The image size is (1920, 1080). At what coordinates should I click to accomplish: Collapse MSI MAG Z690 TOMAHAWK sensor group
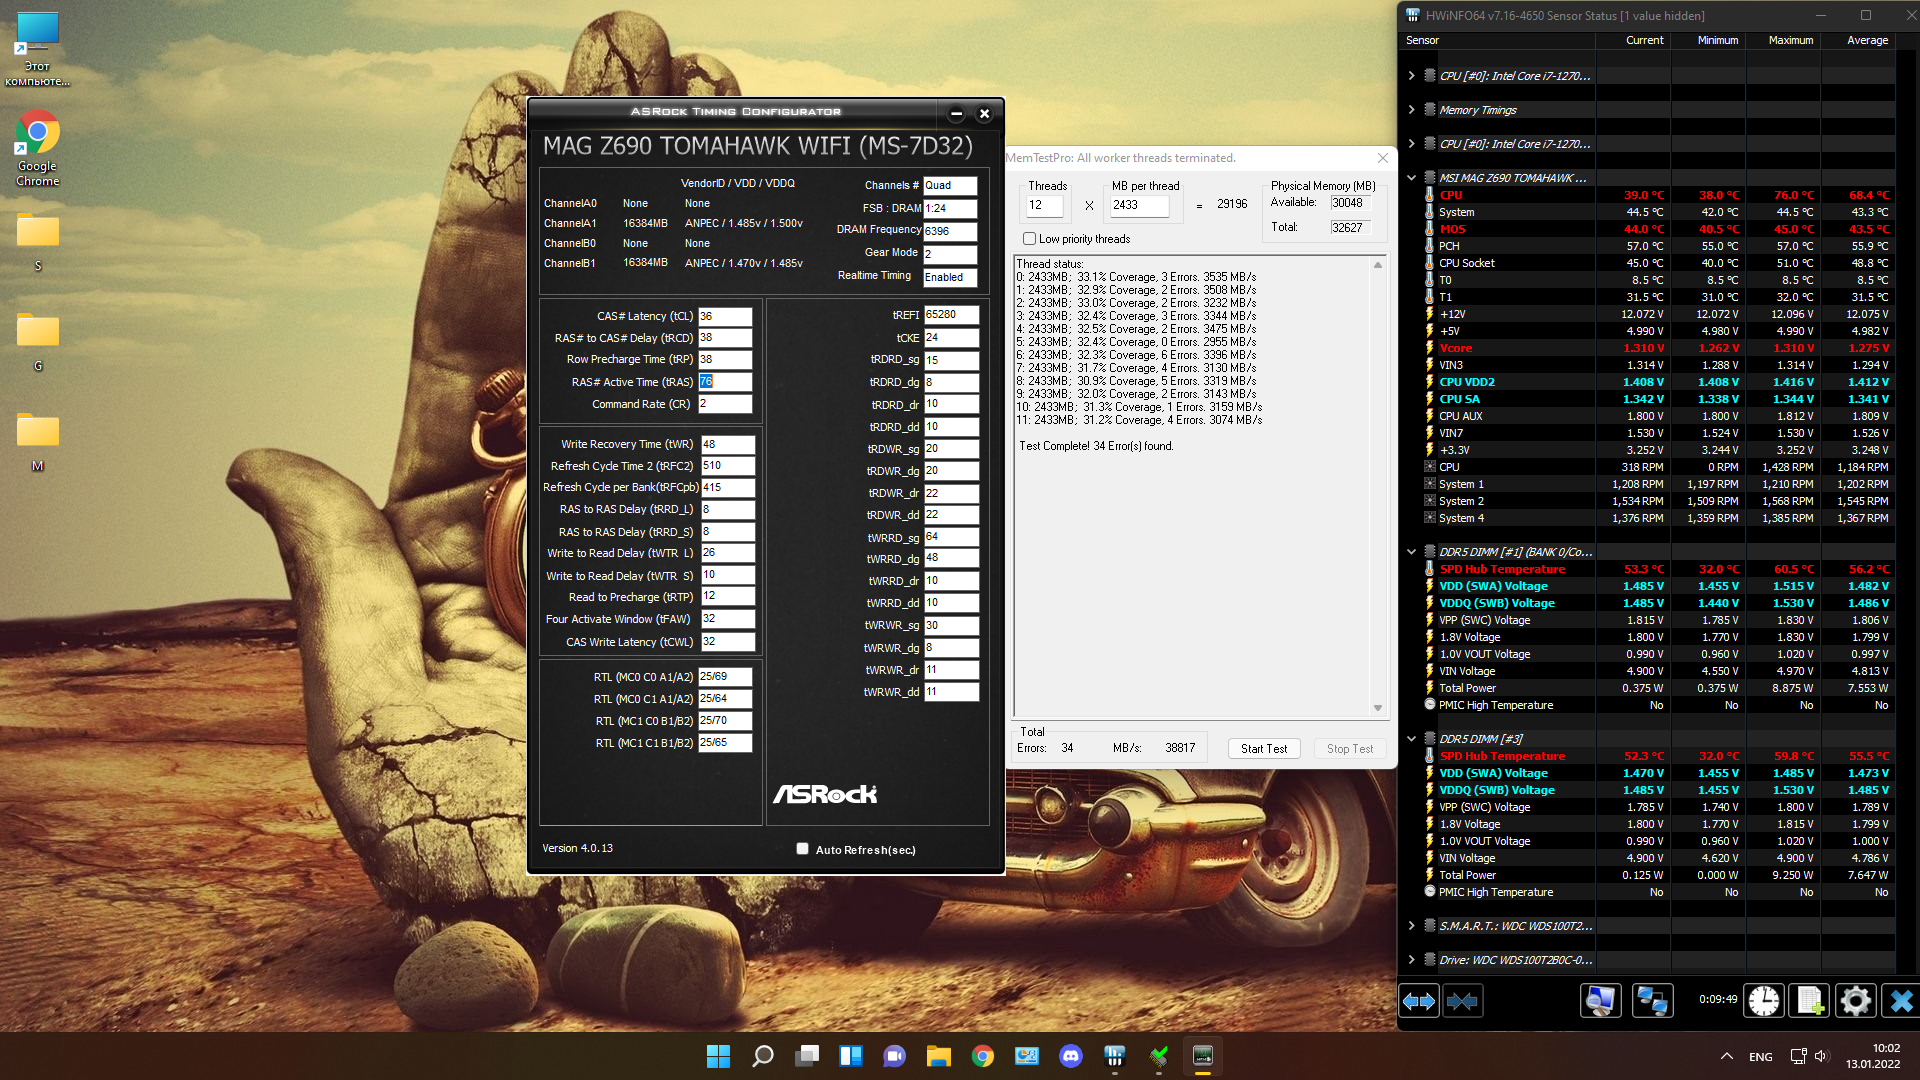(1411, 178)
